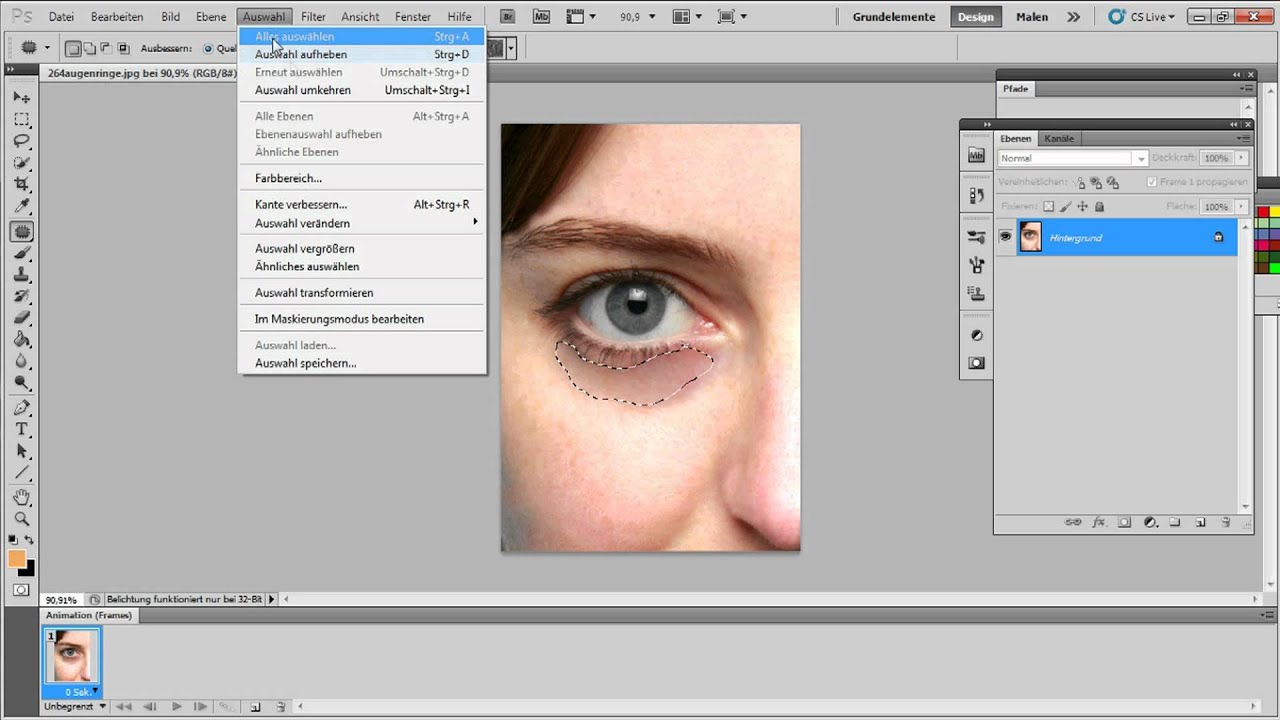Click the Malen workspace button
This screenshot has width=1280, height=720.
click(1032, 17)
